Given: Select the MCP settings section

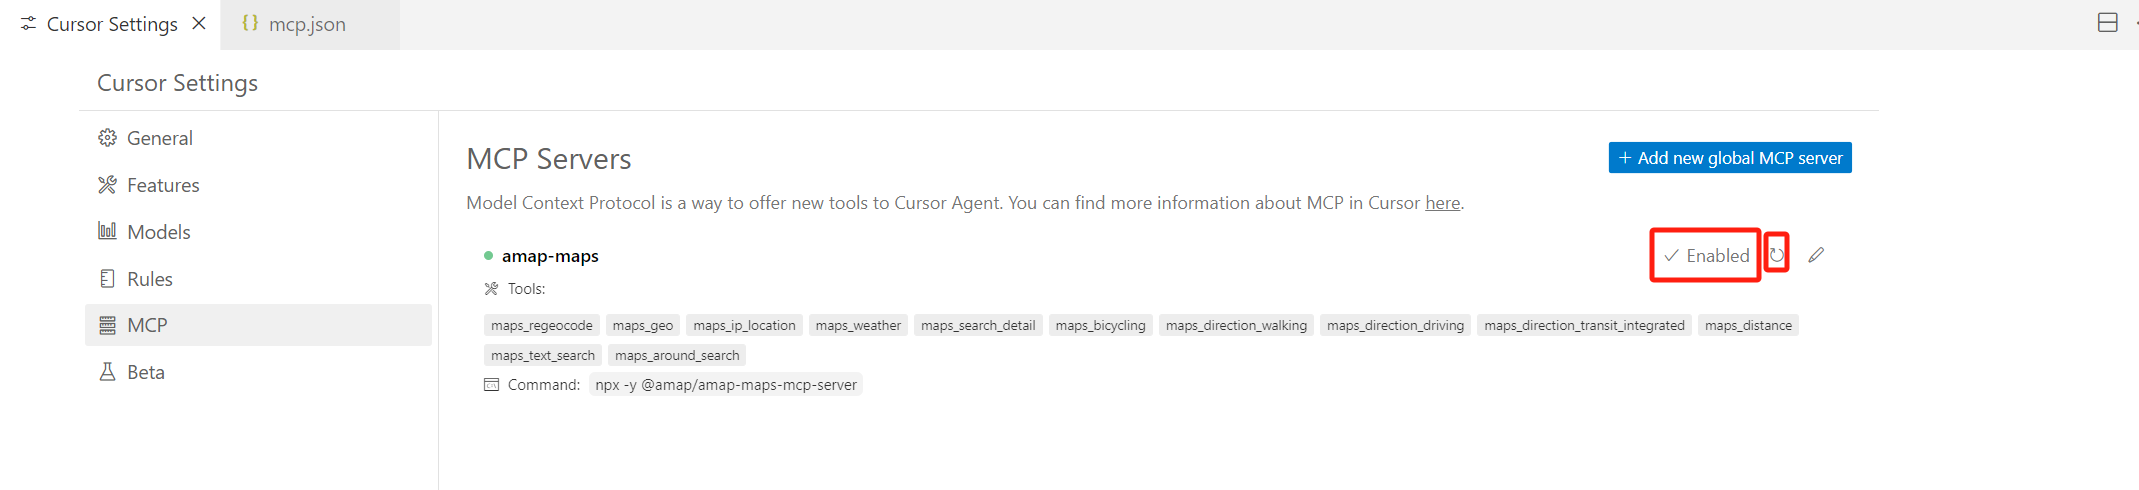Looking at the screenshot, I should point(147,325).
